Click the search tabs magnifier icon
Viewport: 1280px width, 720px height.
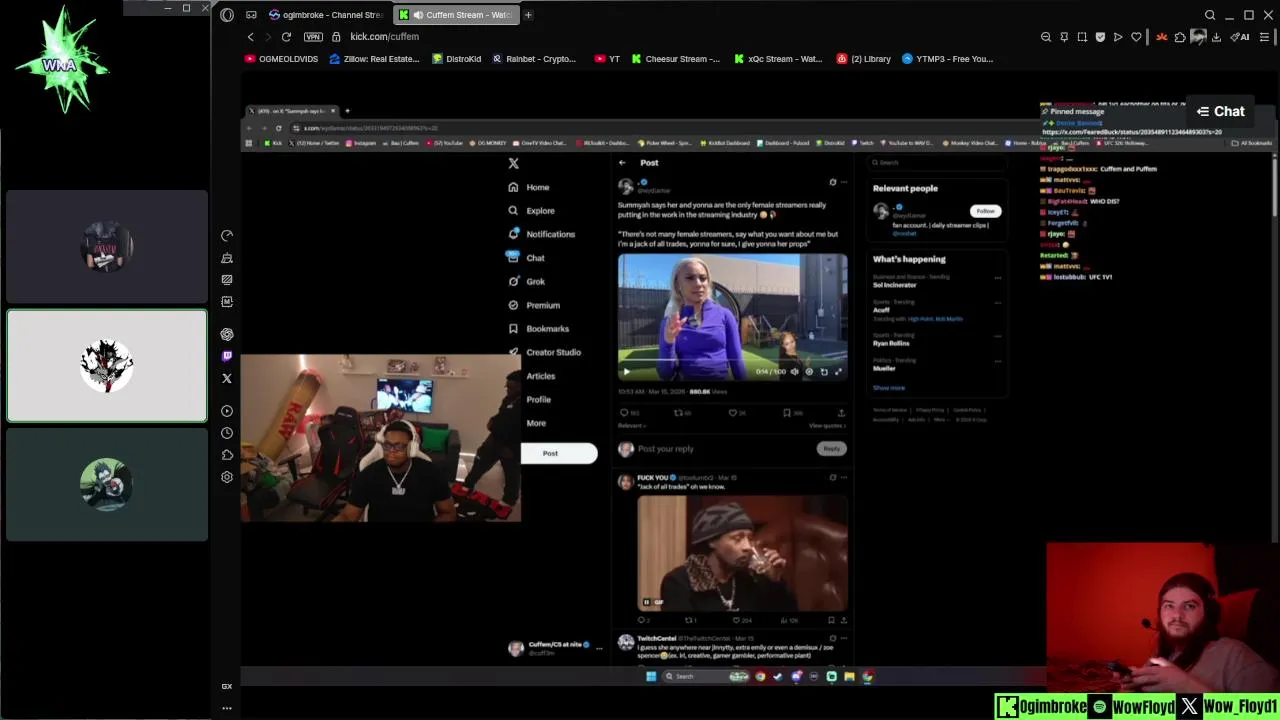click(x=1210, y=15)
